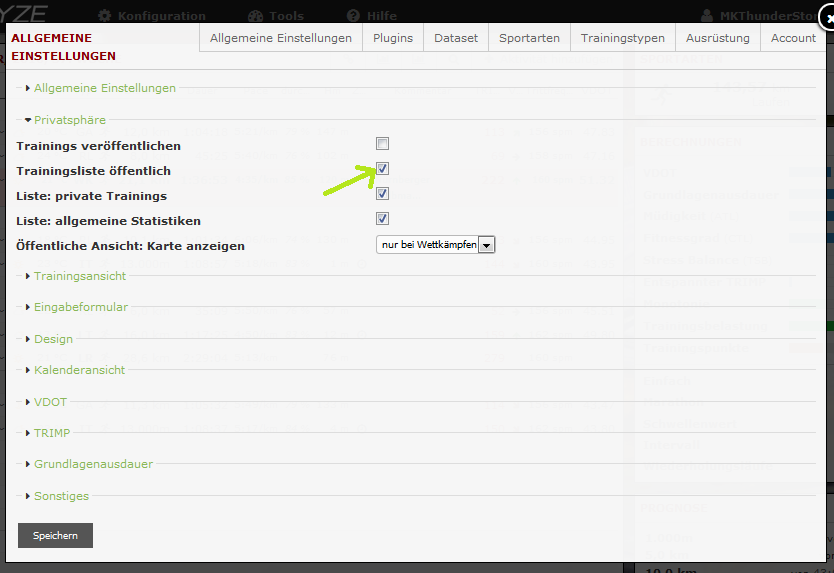
Task: Expand the Trainingsansicht section
Action: click(79, 275)
